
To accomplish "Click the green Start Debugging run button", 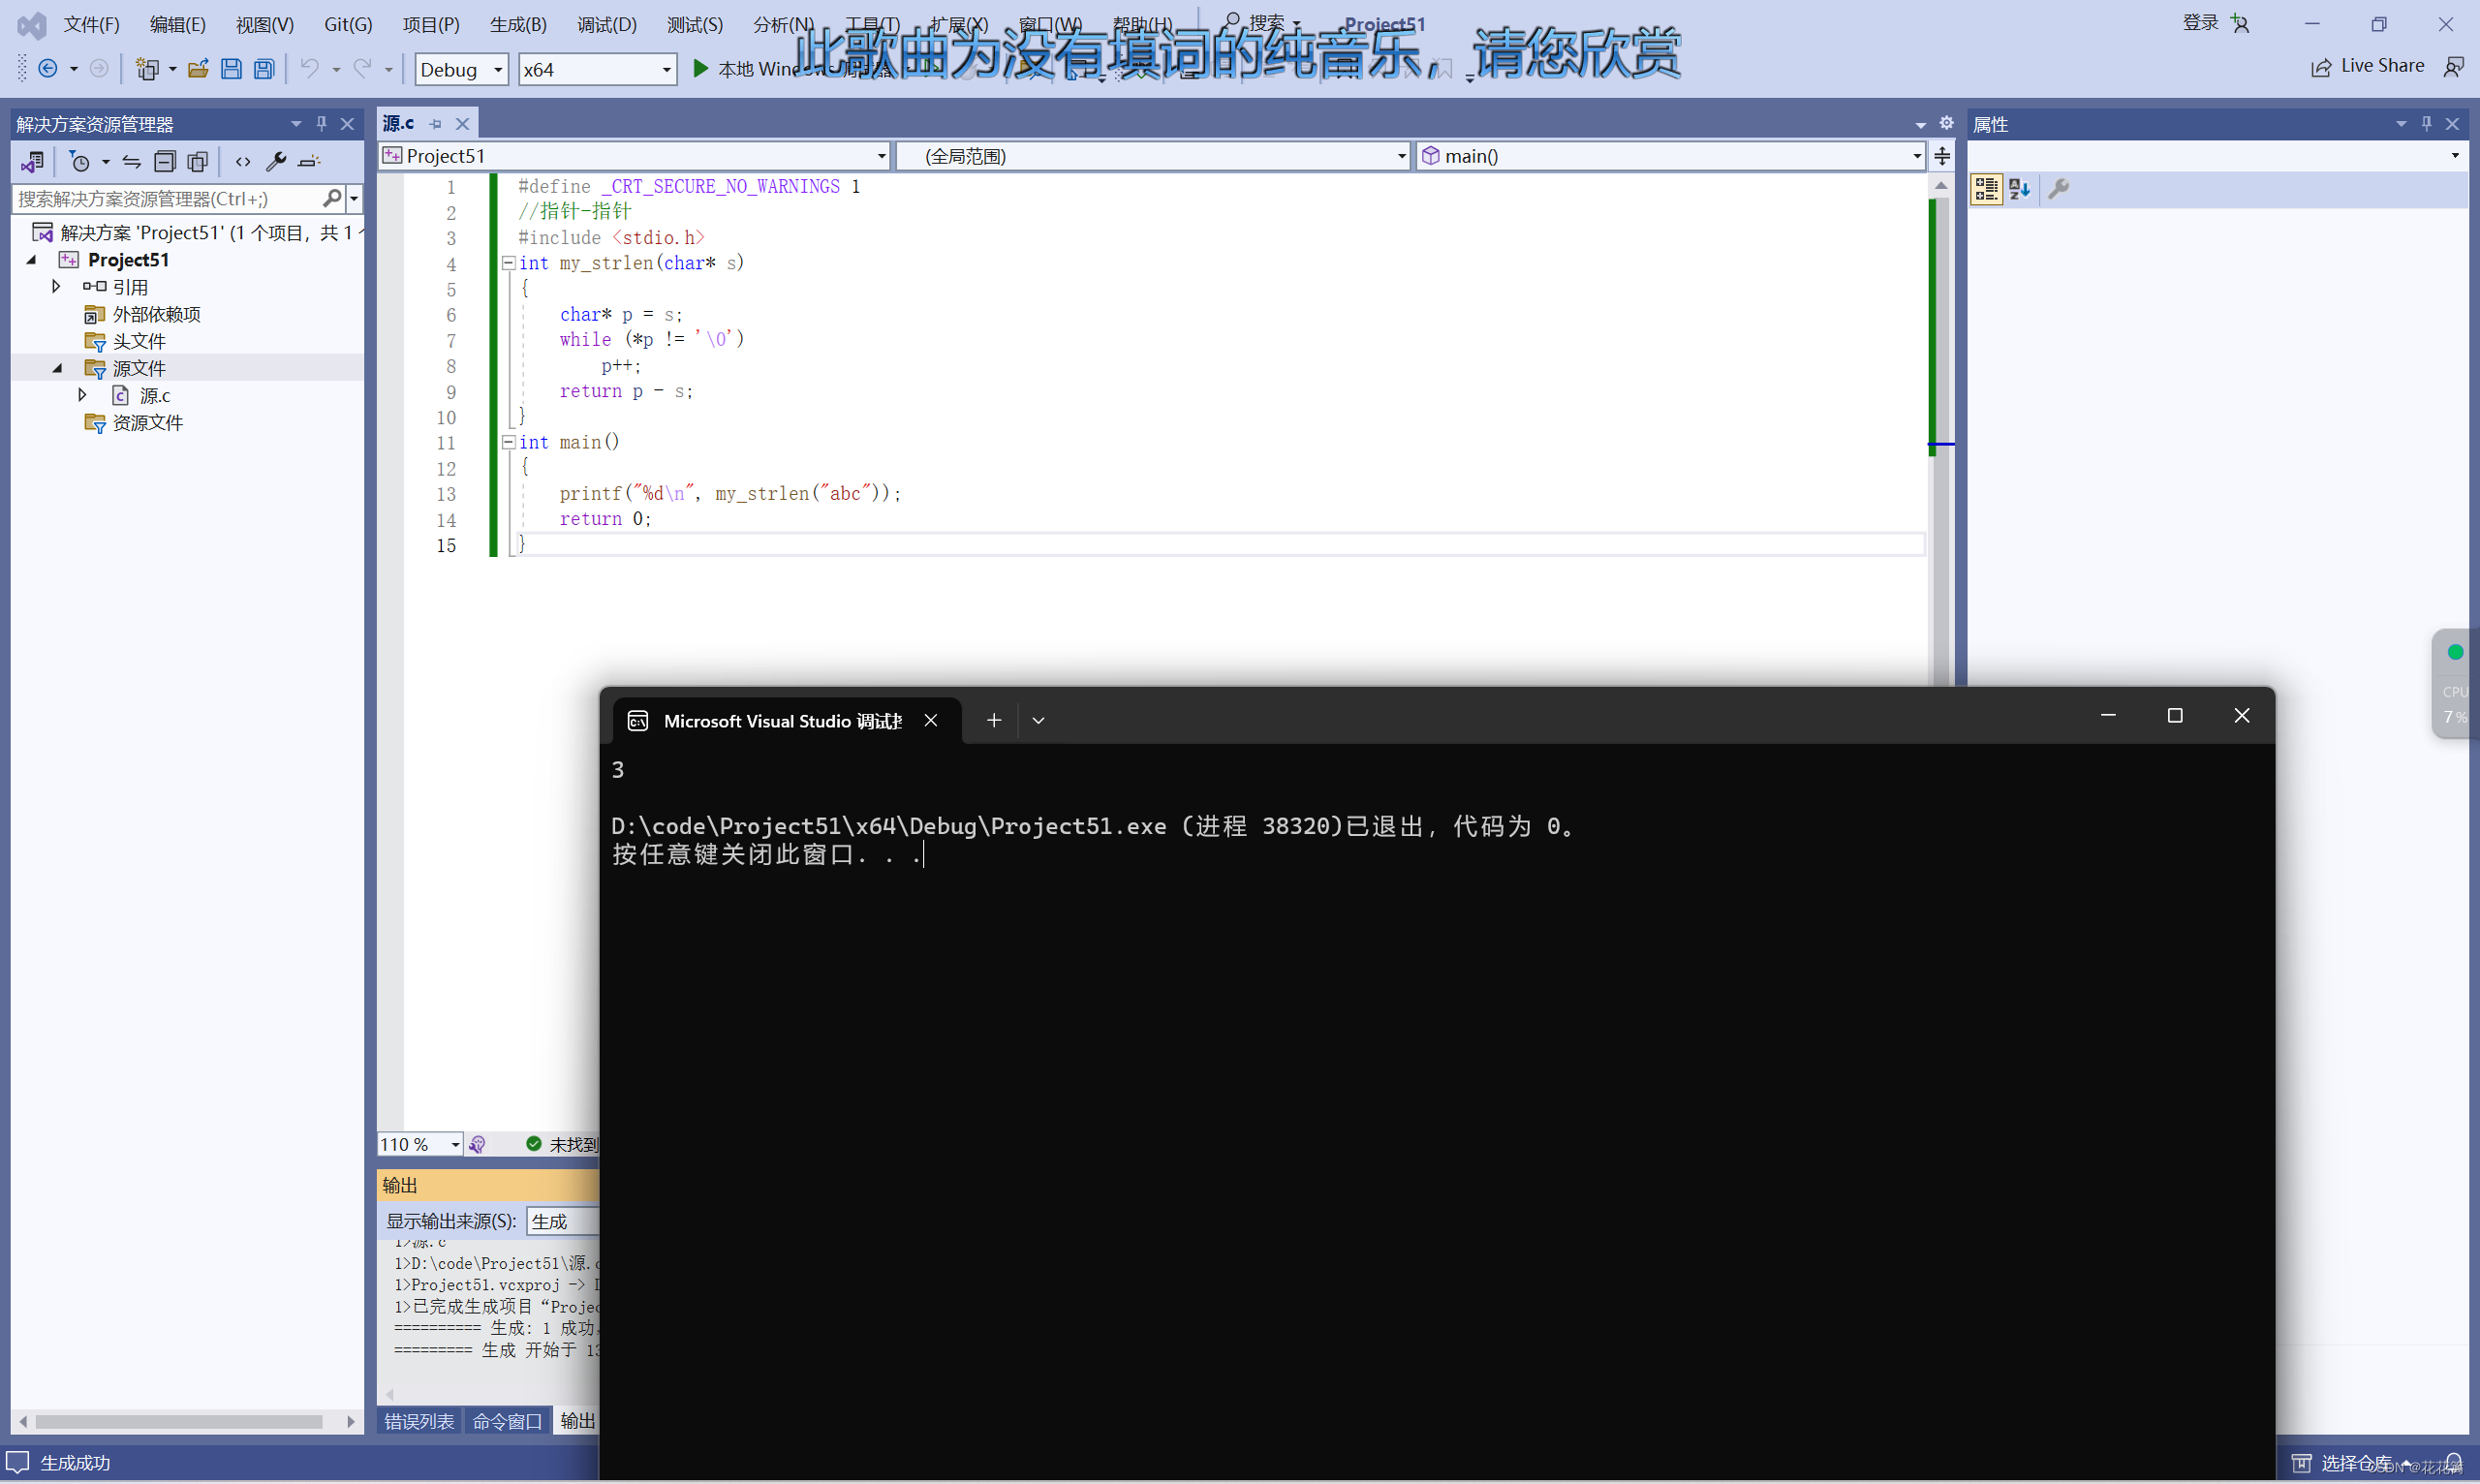I will tap(701, 69).
